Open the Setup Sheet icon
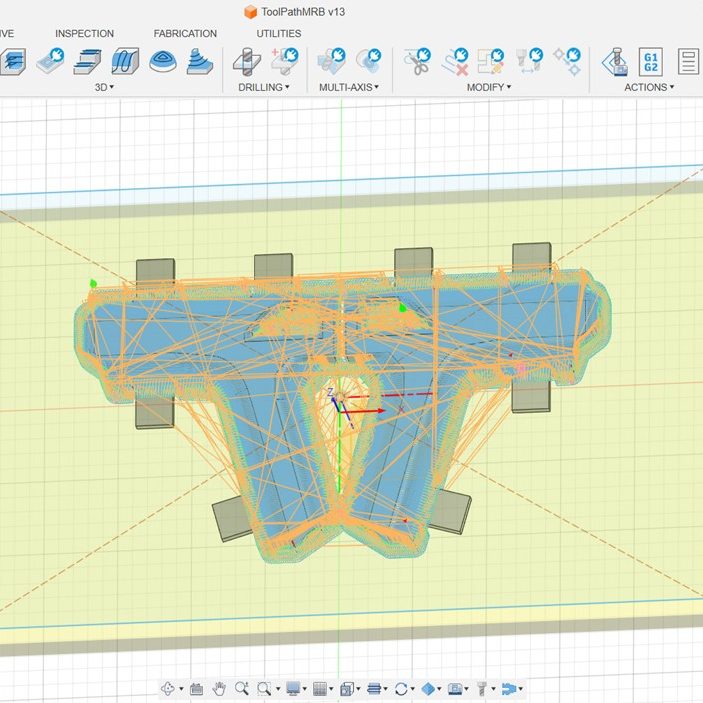The height and width of the screenshot is (703, 703). point(688,62)
